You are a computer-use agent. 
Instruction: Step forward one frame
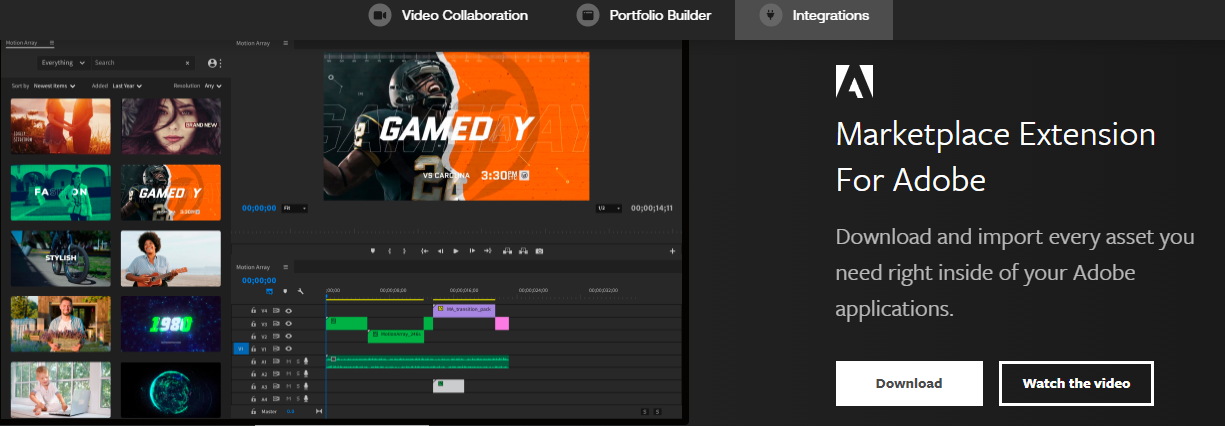(472, 251)
